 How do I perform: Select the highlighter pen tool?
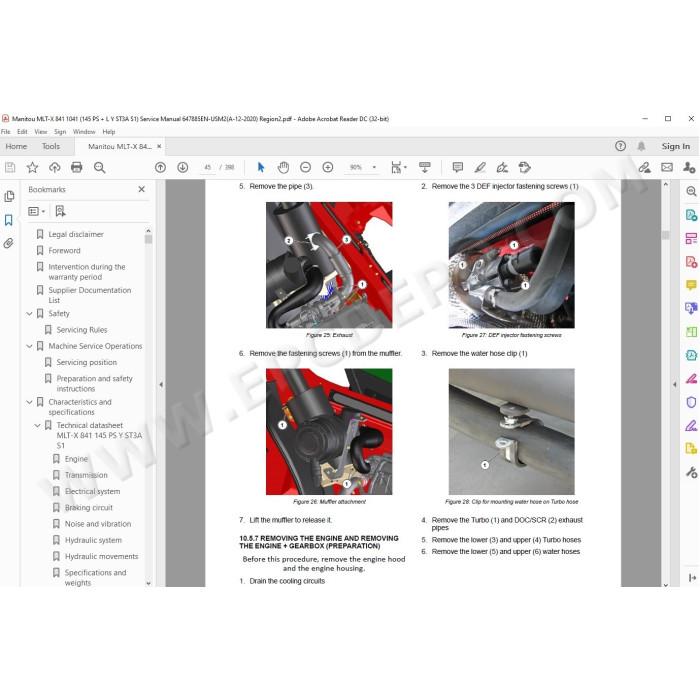480,167
